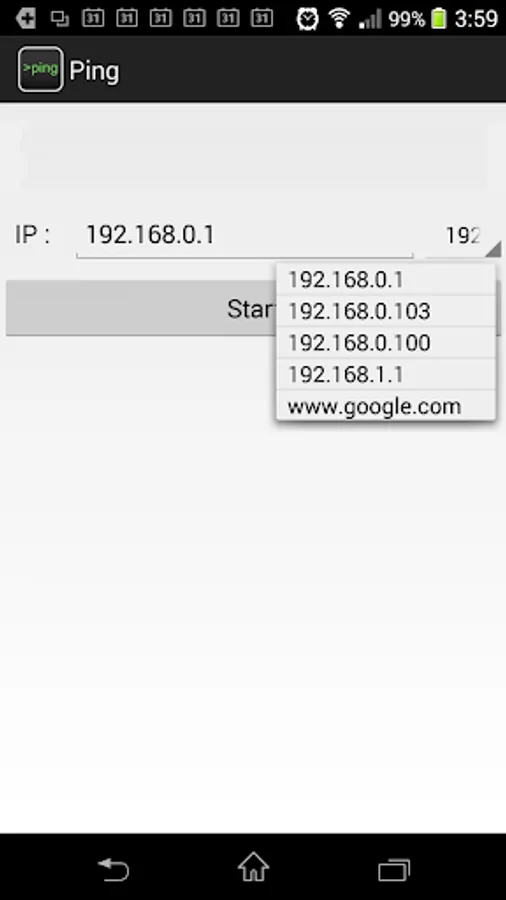Tap the Start button
506x900 pixels.
tap(141, 308)
